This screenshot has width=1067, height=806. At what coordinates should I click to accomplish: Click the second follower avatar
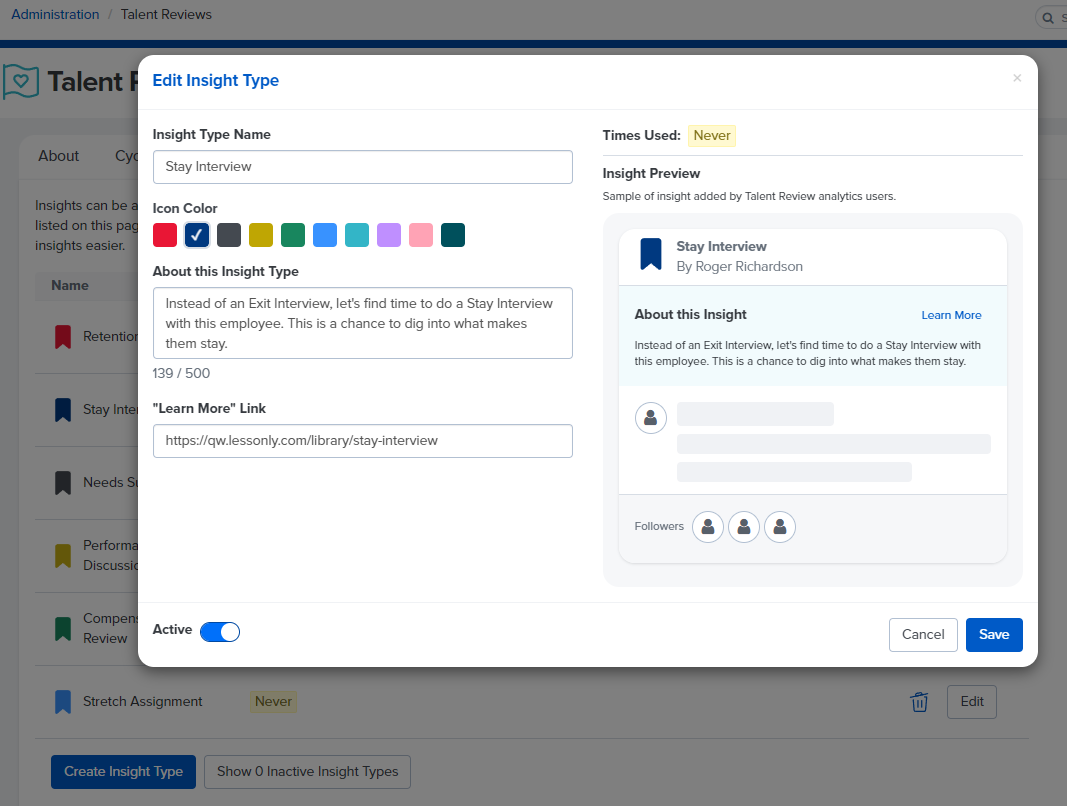(744, 527)
